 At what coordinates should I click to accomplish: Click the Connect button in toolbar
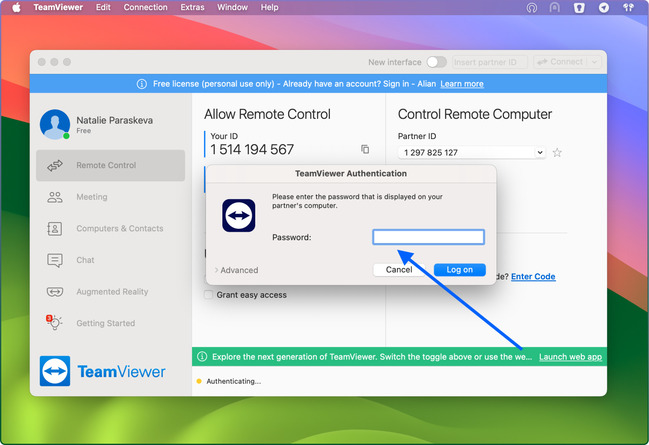[560, 62]
